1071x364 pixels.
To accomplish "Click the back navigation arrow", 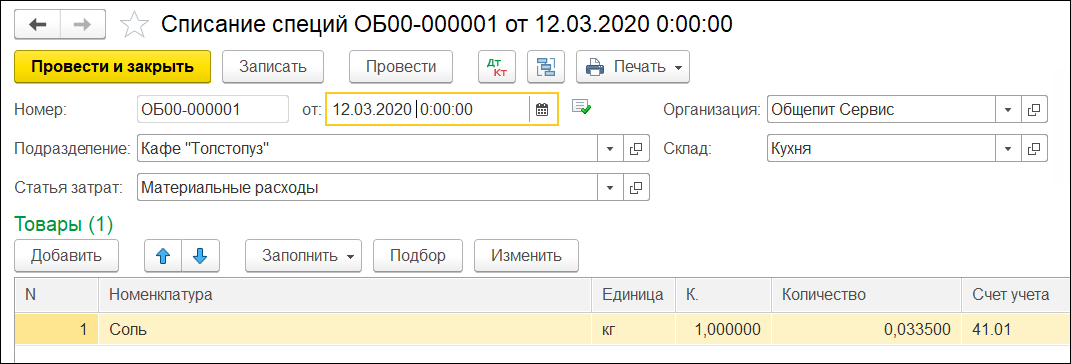I will click(38, 24).
